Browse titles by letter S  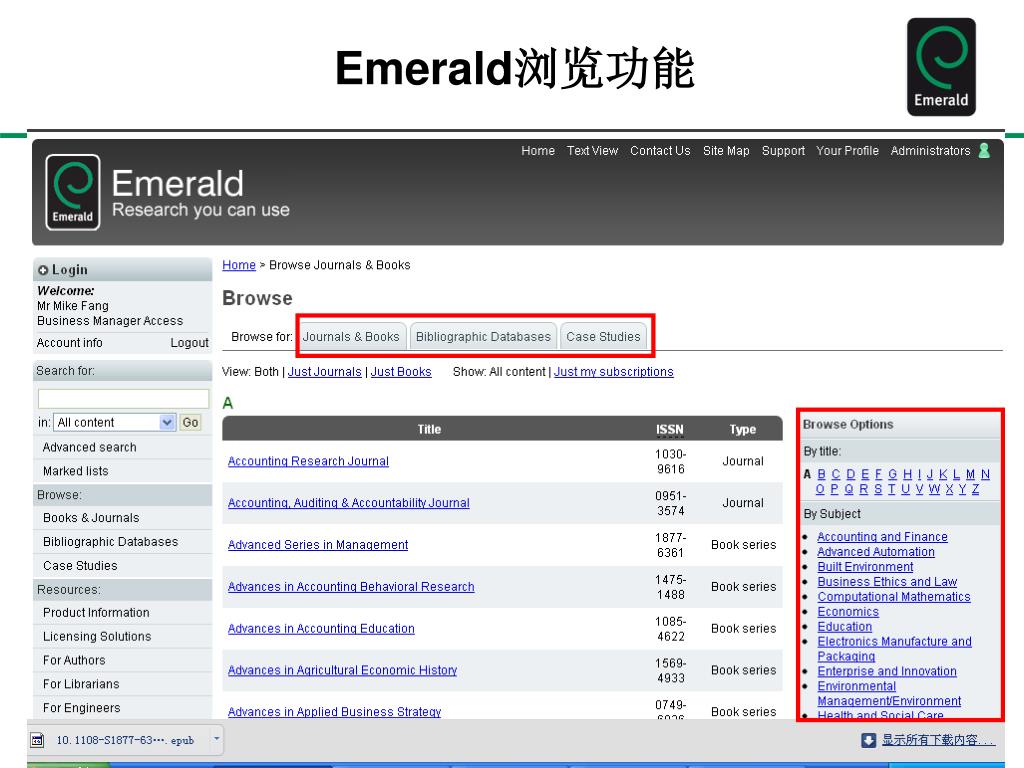click(x=878, y=489)
